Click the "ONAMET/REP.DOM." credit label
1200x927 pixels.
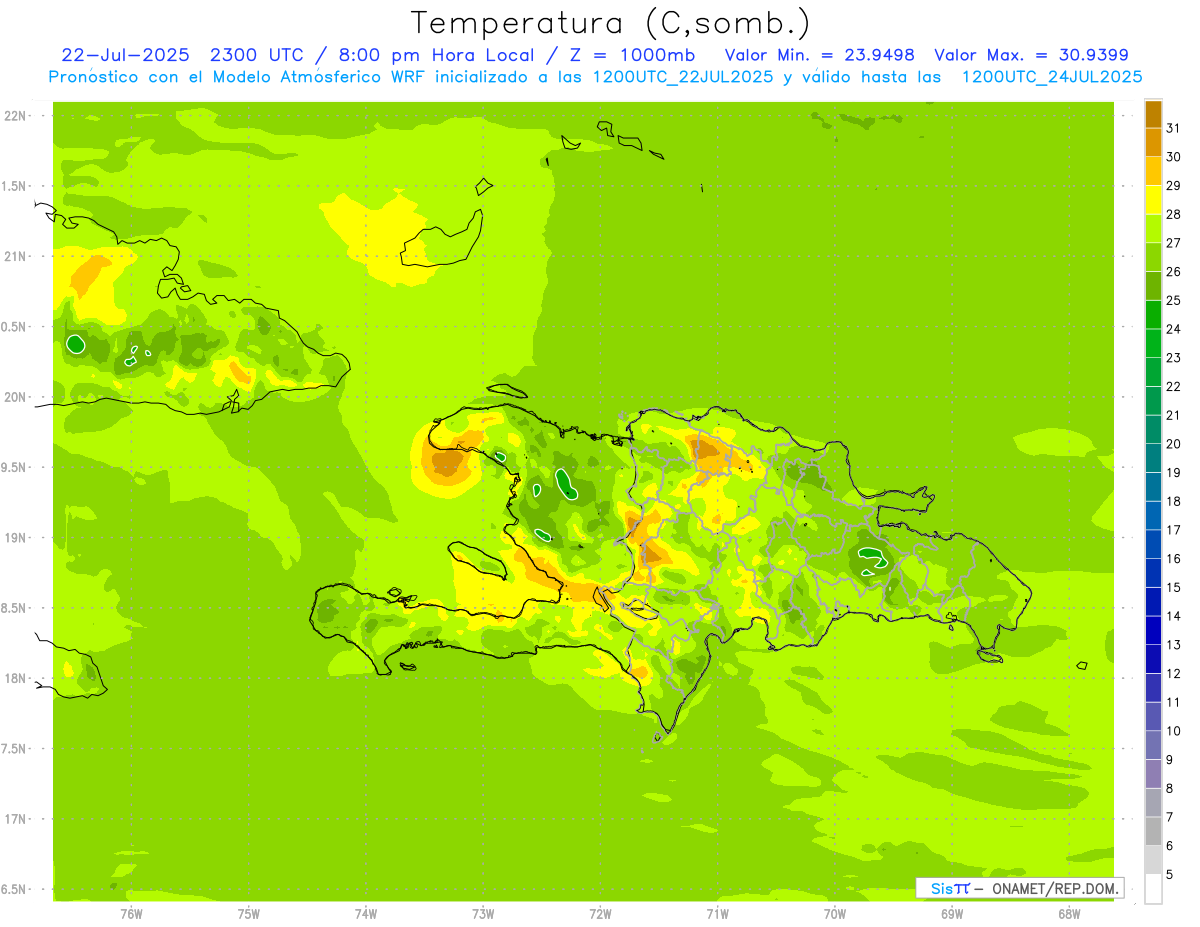(x=1057, y=888)
